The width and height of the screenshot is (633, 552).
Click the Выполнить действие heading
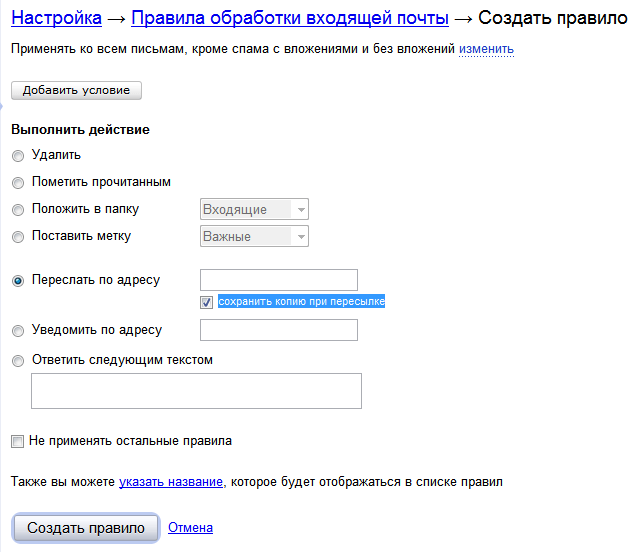click(x=80, y=130)
